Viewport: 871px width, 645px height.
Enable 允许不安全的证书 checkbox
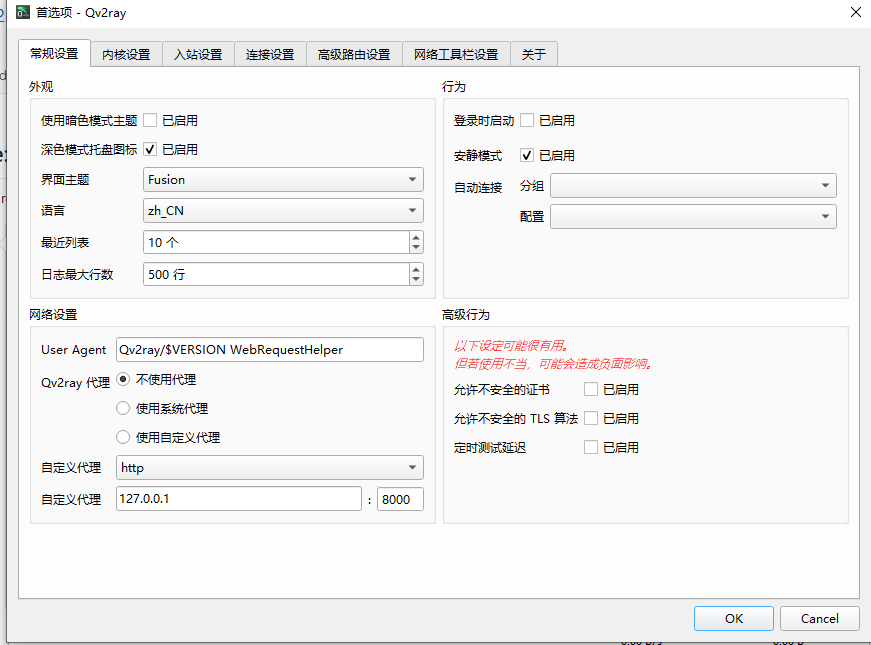(x=591, y=389)
